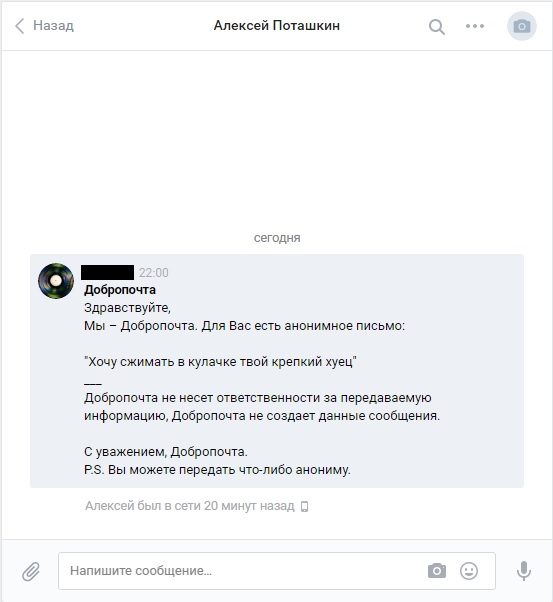Open the emoji smiley picker
The image size is (553, 602).
click(x=469, y=571)
